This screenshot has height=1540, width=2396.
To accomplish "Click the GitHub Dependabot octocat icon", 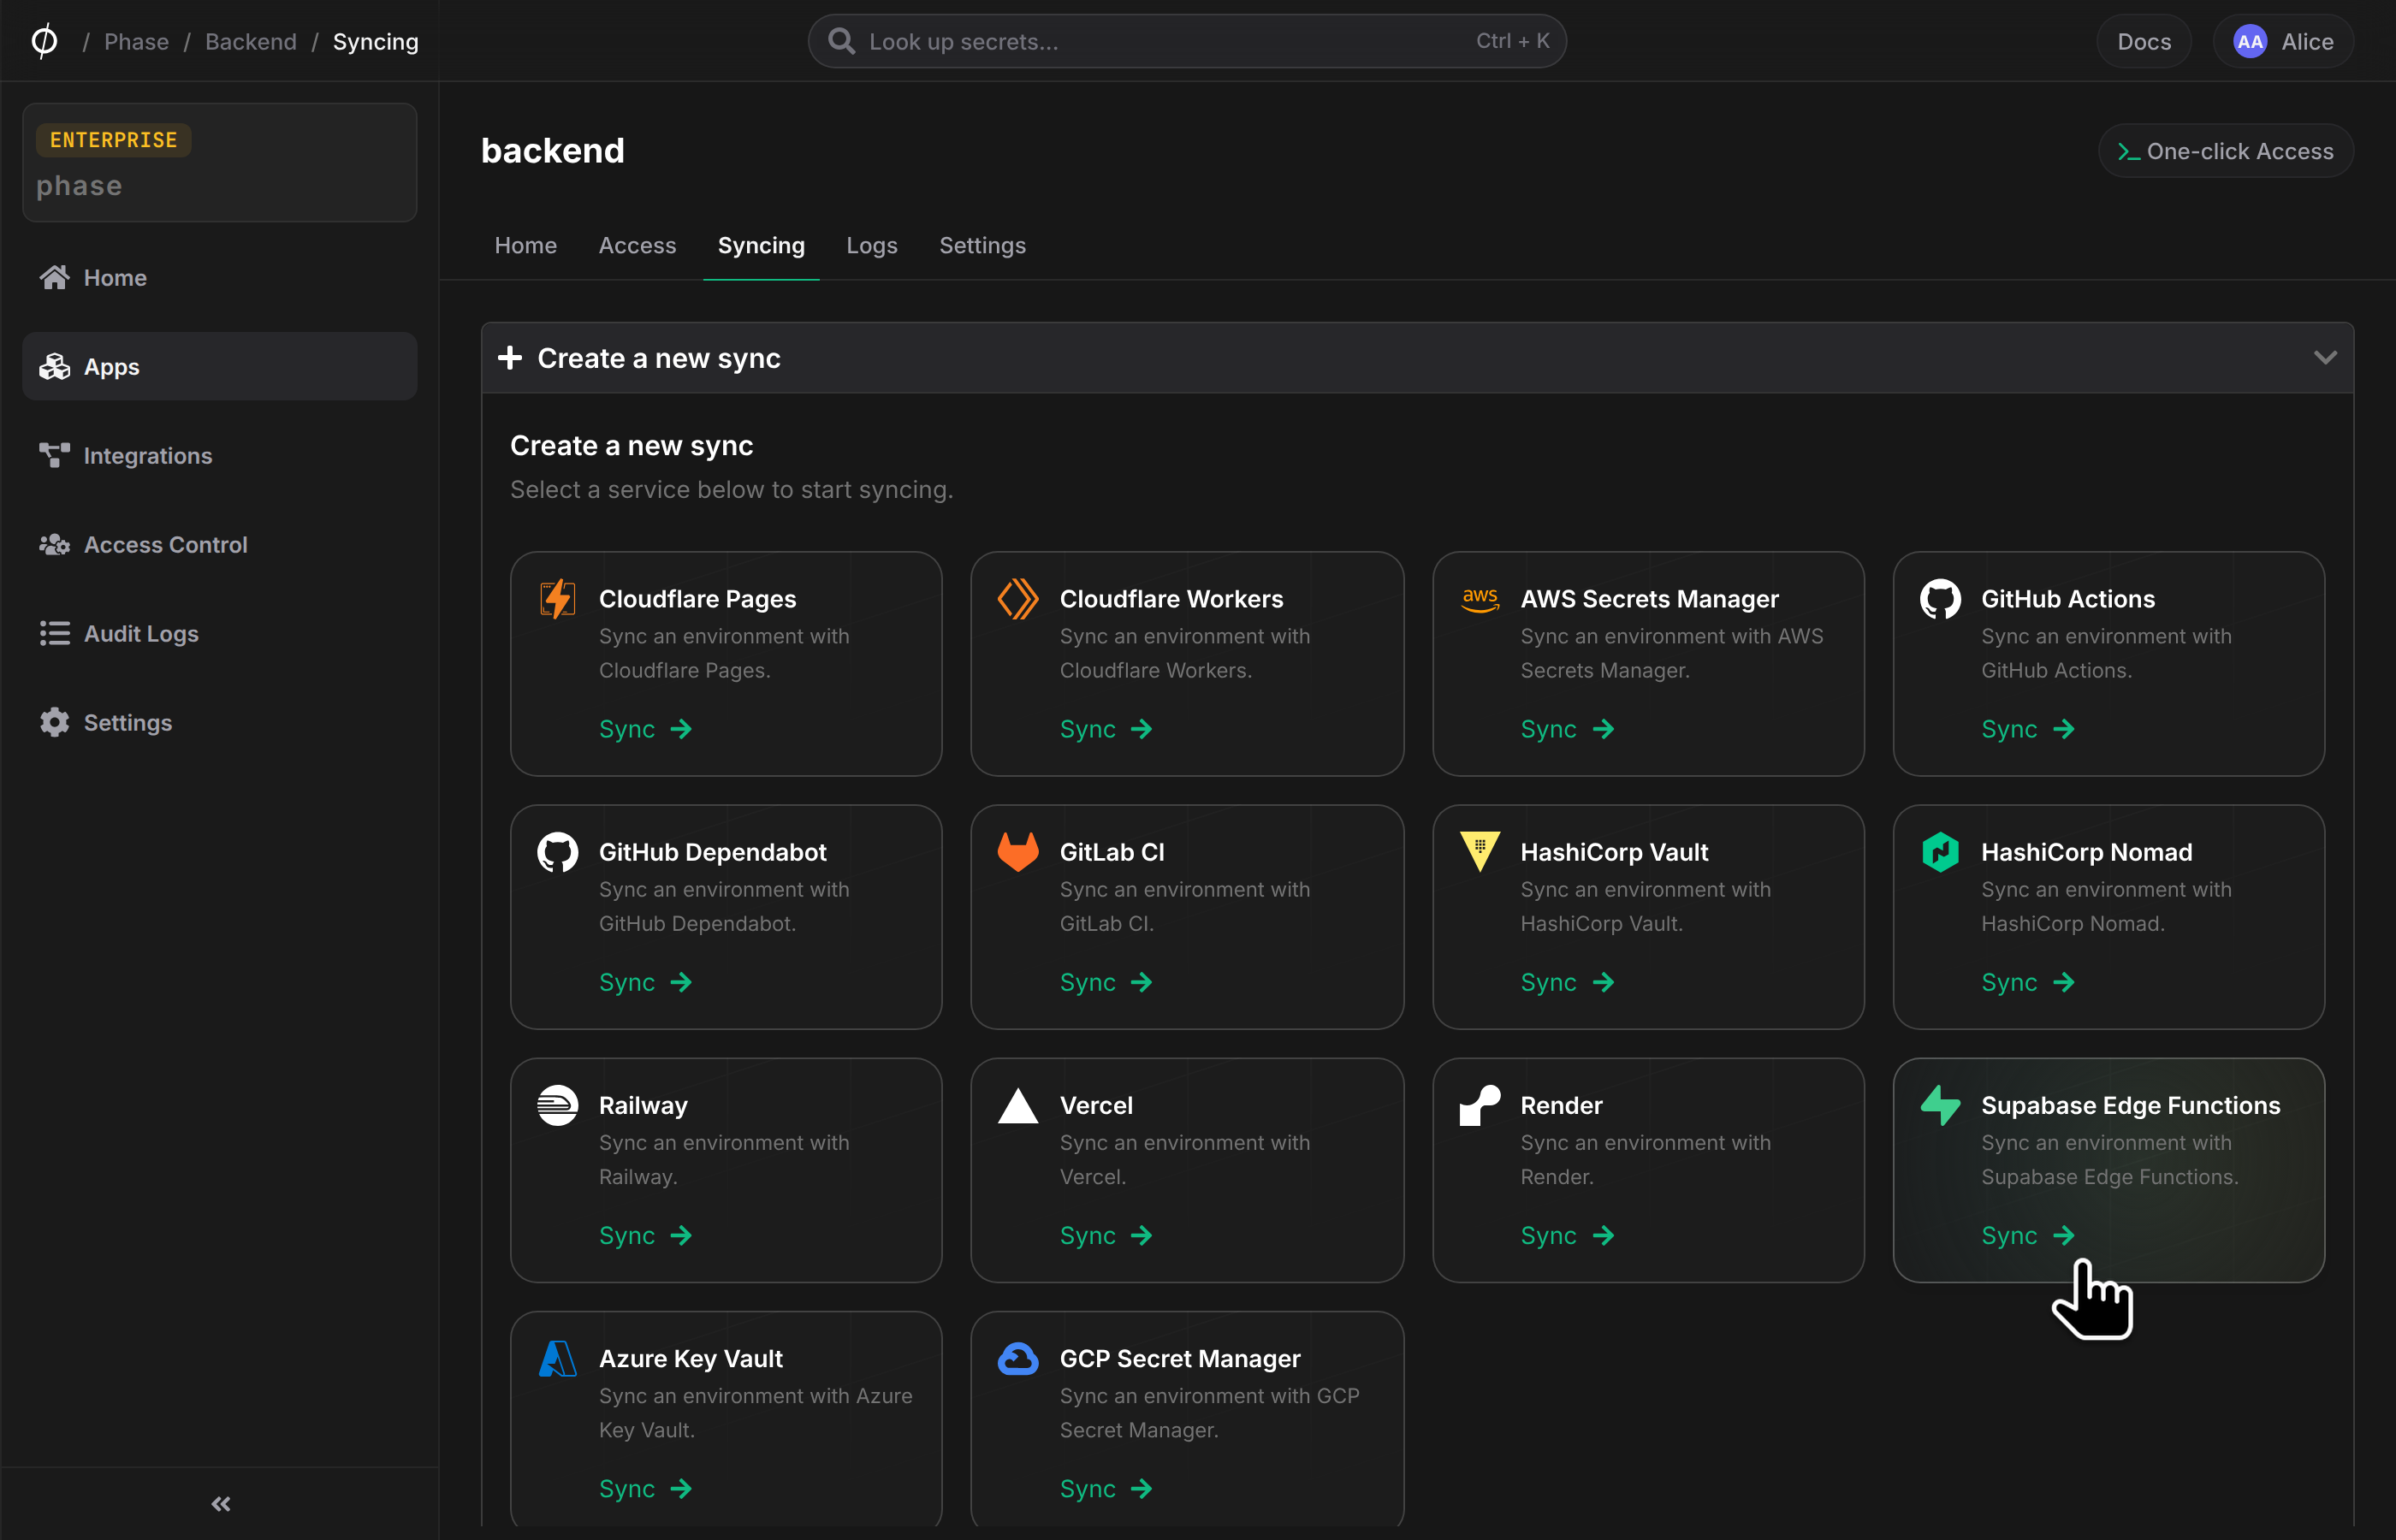I will point(558,852).
